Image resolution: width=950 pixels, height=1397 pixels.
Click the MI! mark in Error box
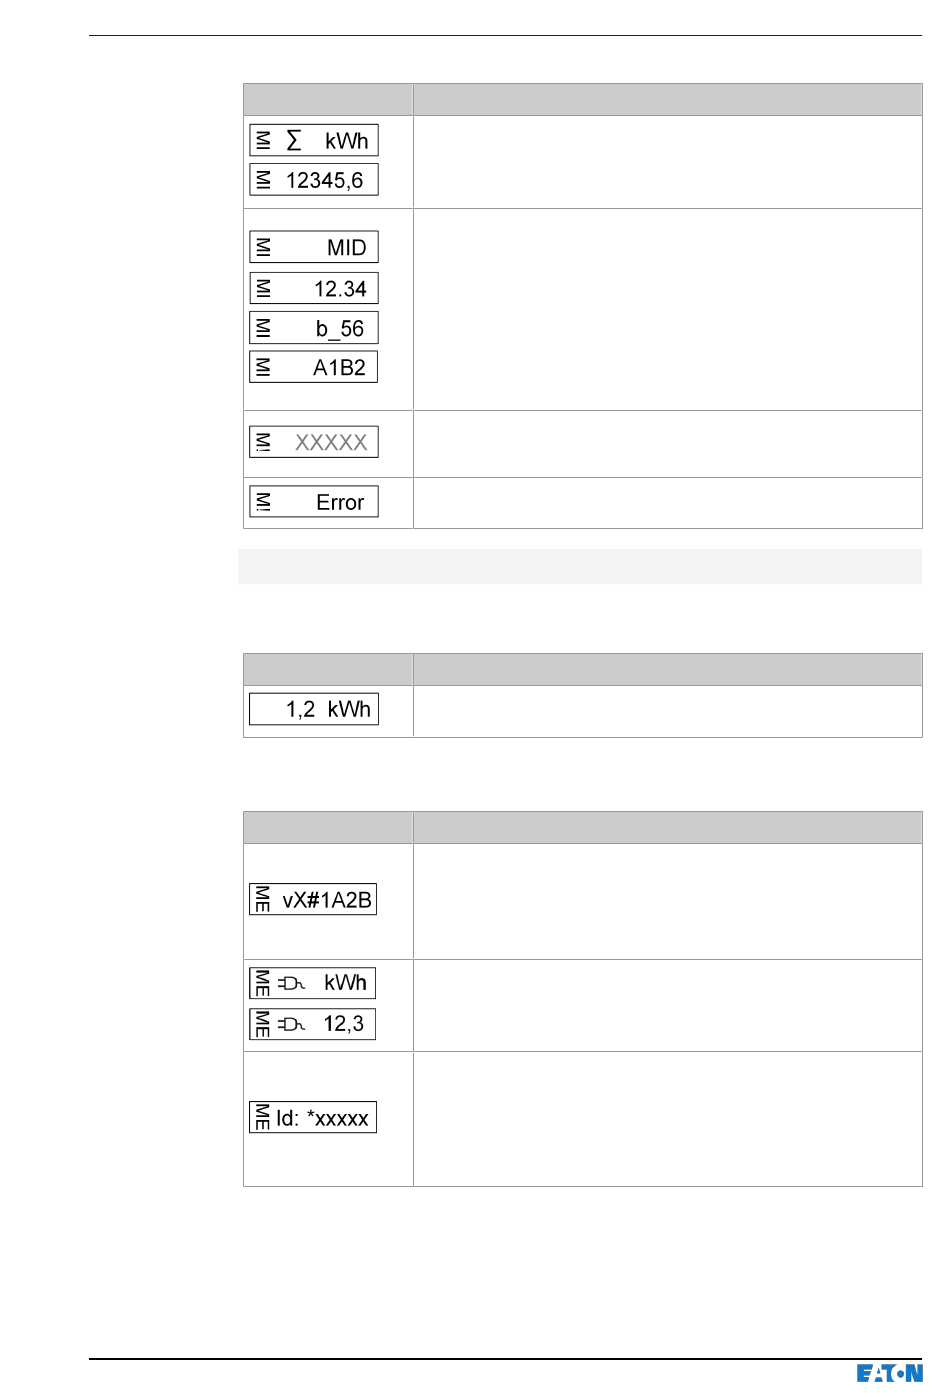coord(263,501)
